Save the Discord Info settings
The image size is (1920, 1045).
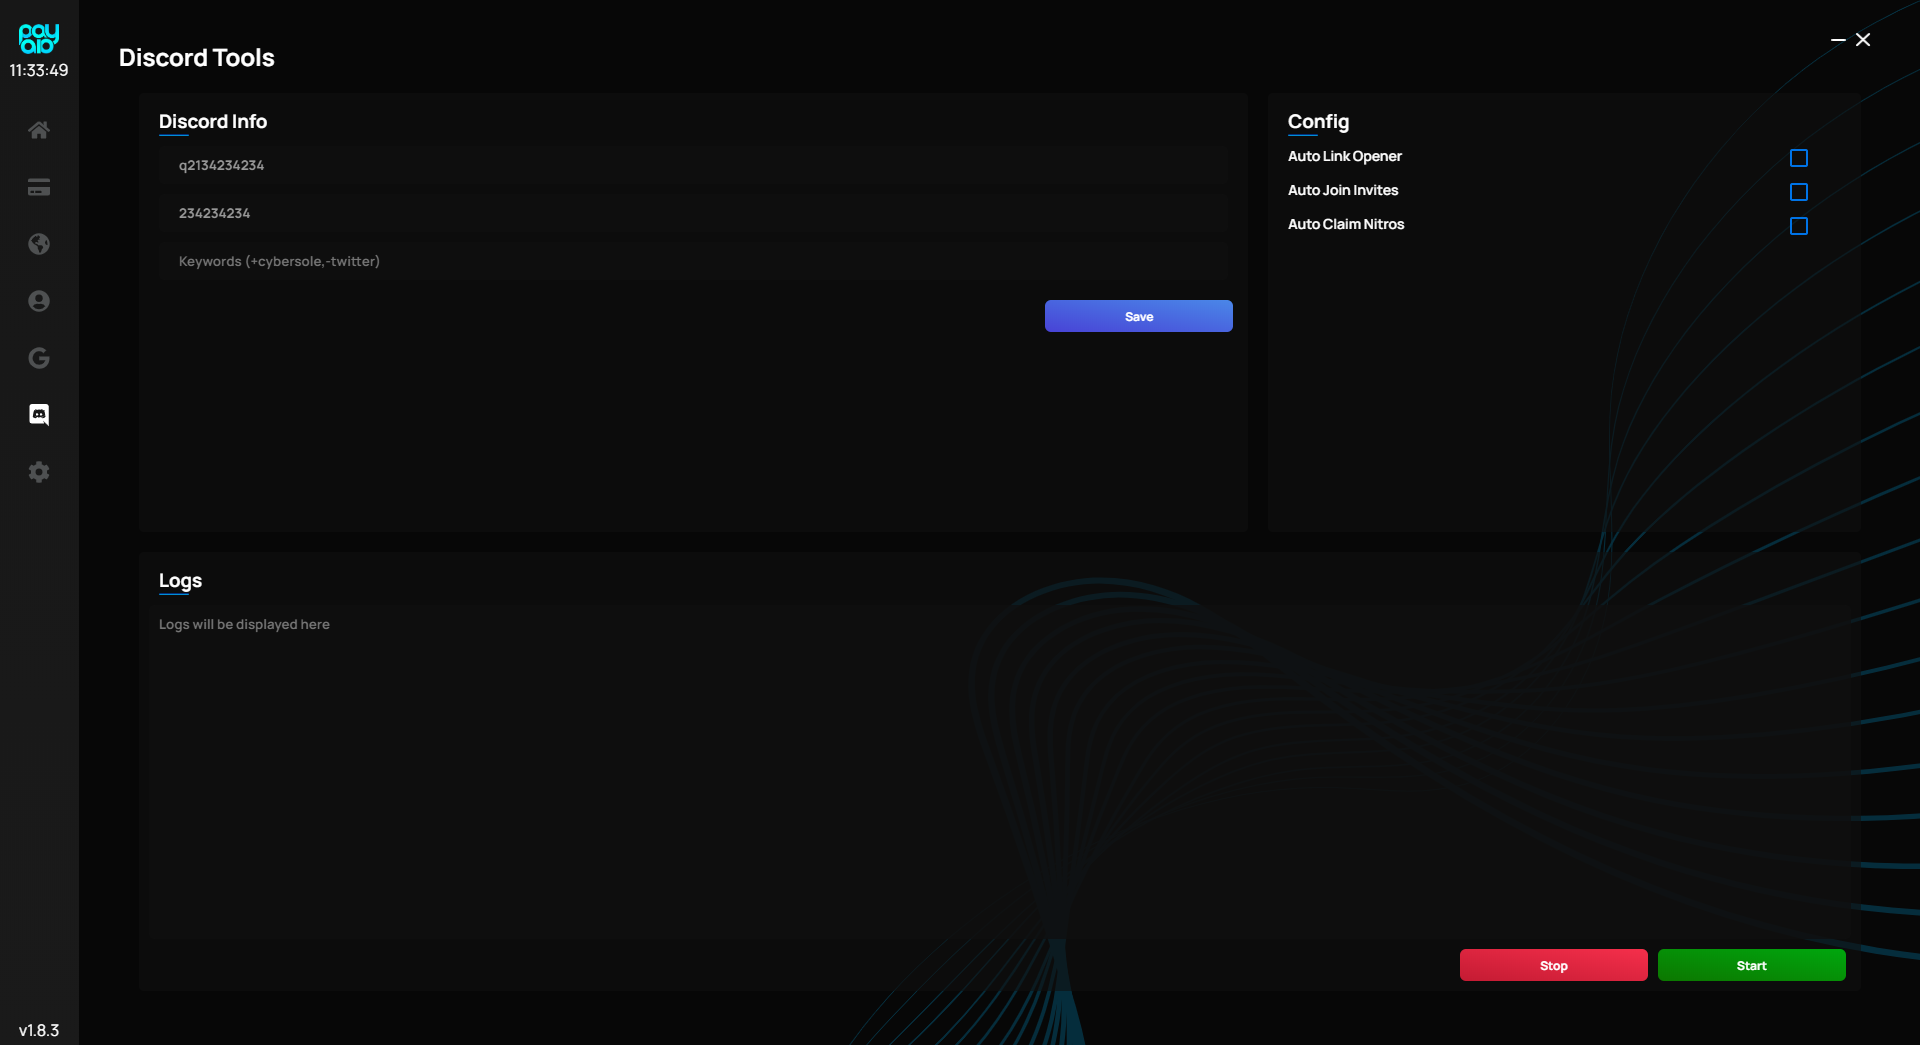(x=1138, y=316)
